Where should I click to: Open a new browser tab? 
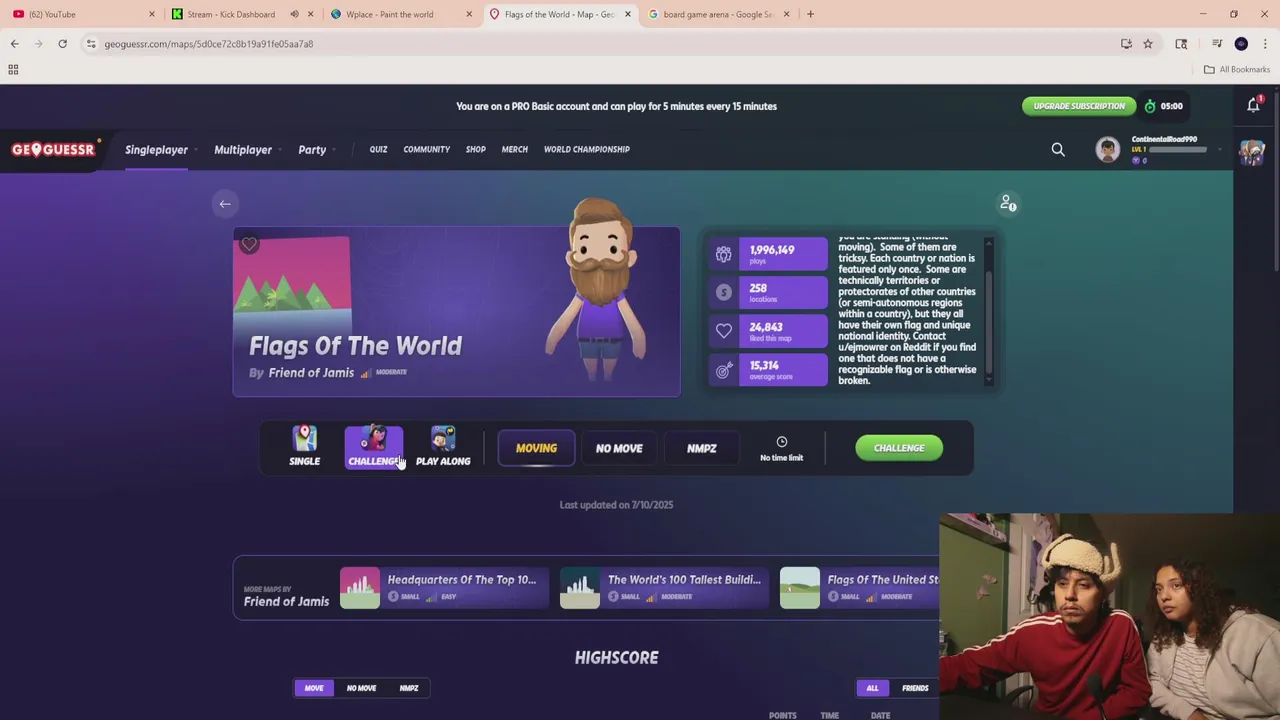click(810, 14)
